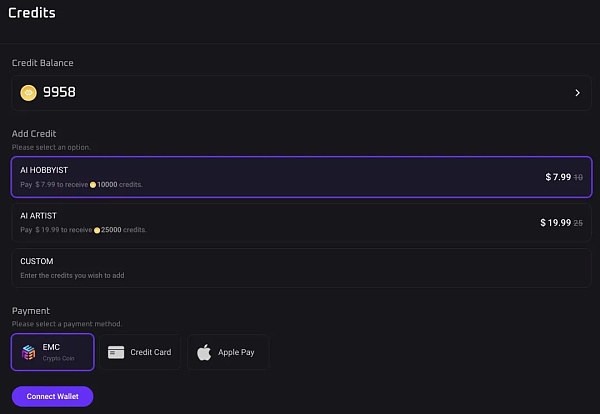Click the Credits page heading
The image size is (600, 414).
point(32,14)
